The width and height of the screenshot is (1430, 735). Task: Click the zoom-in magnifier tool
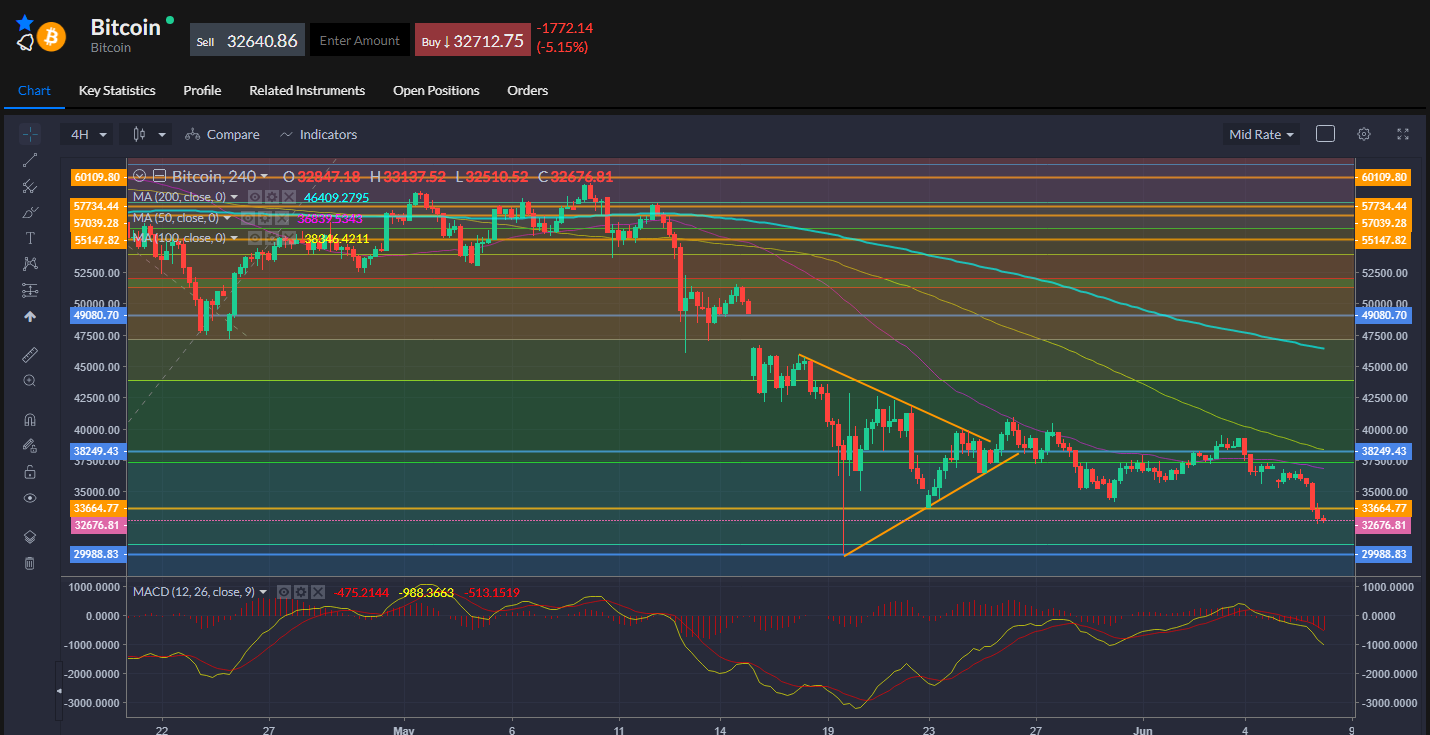click(x=30, y=381)
